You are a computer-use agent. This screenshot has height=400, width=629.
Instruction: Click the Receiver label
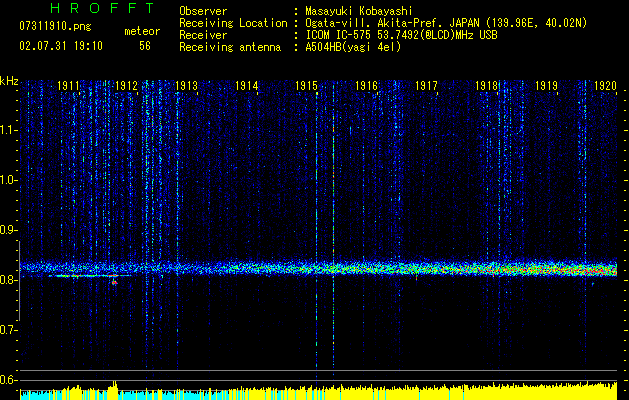[203, 35]
